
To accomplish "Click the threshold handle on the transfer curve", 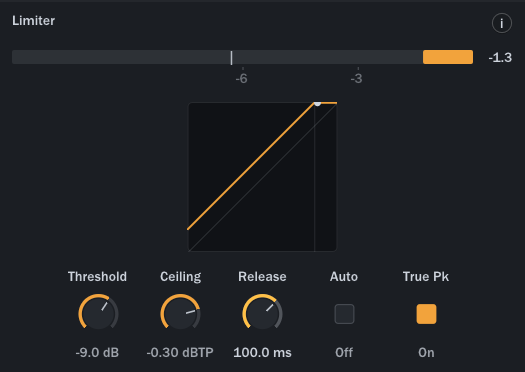I will coord(317,104).
